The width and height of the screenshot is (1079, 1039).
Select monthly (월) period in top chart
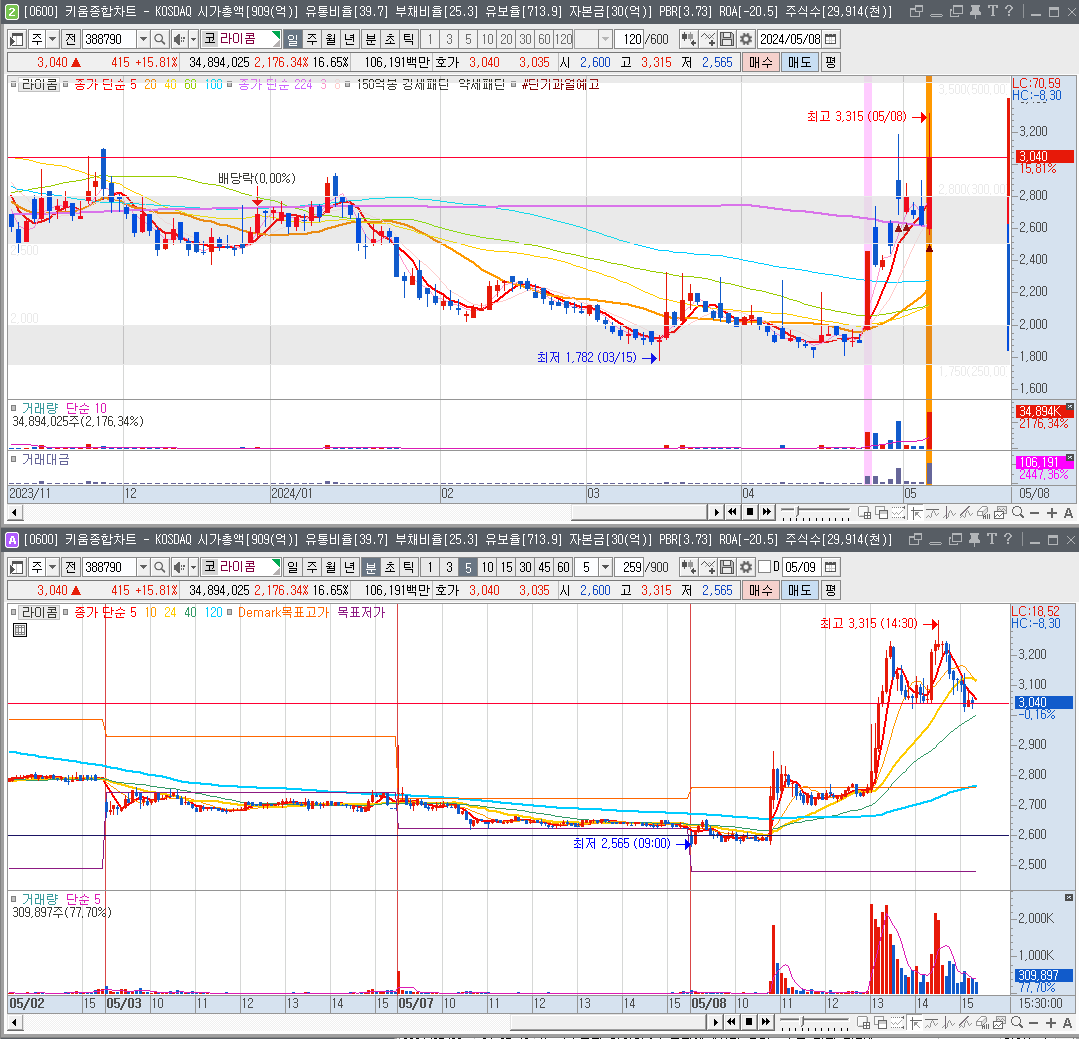pyautogui.click(x=331, y=39)
